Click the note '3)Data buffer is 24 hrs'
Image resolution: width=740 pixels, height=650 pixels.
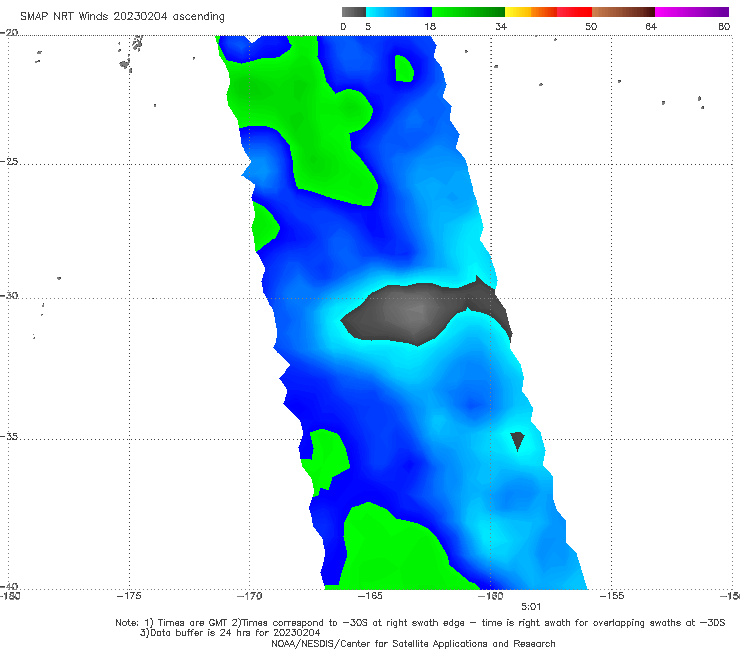[230, 633]
